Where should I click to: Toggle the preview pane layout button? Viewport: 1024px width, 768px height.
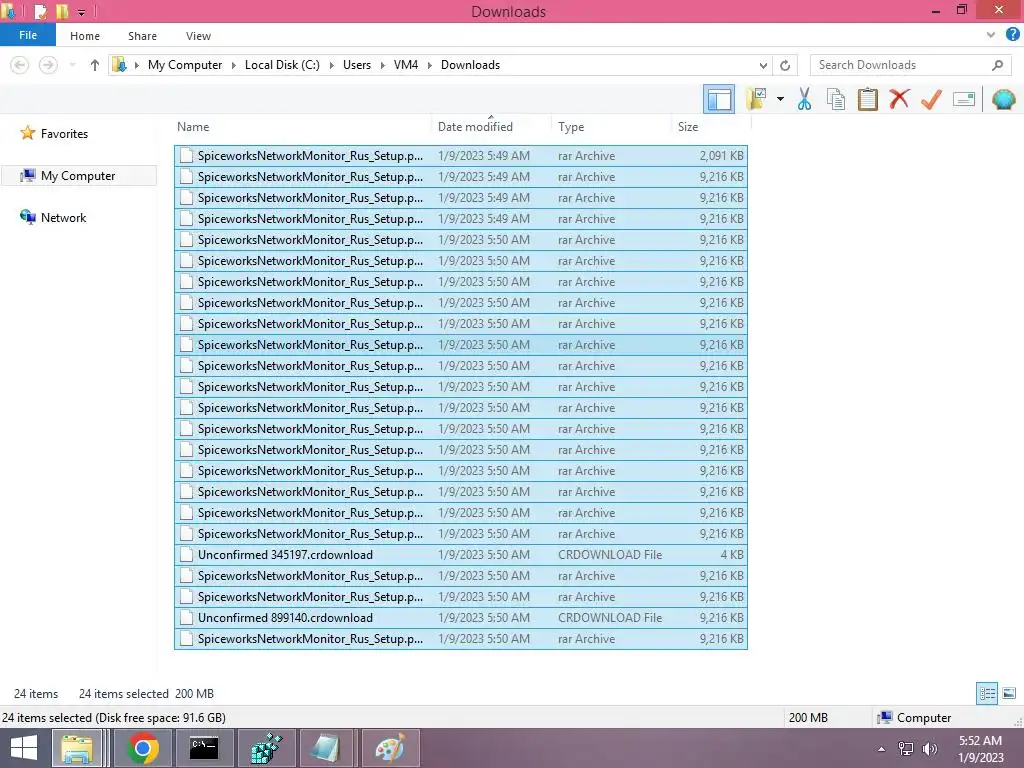pos(719,99)
